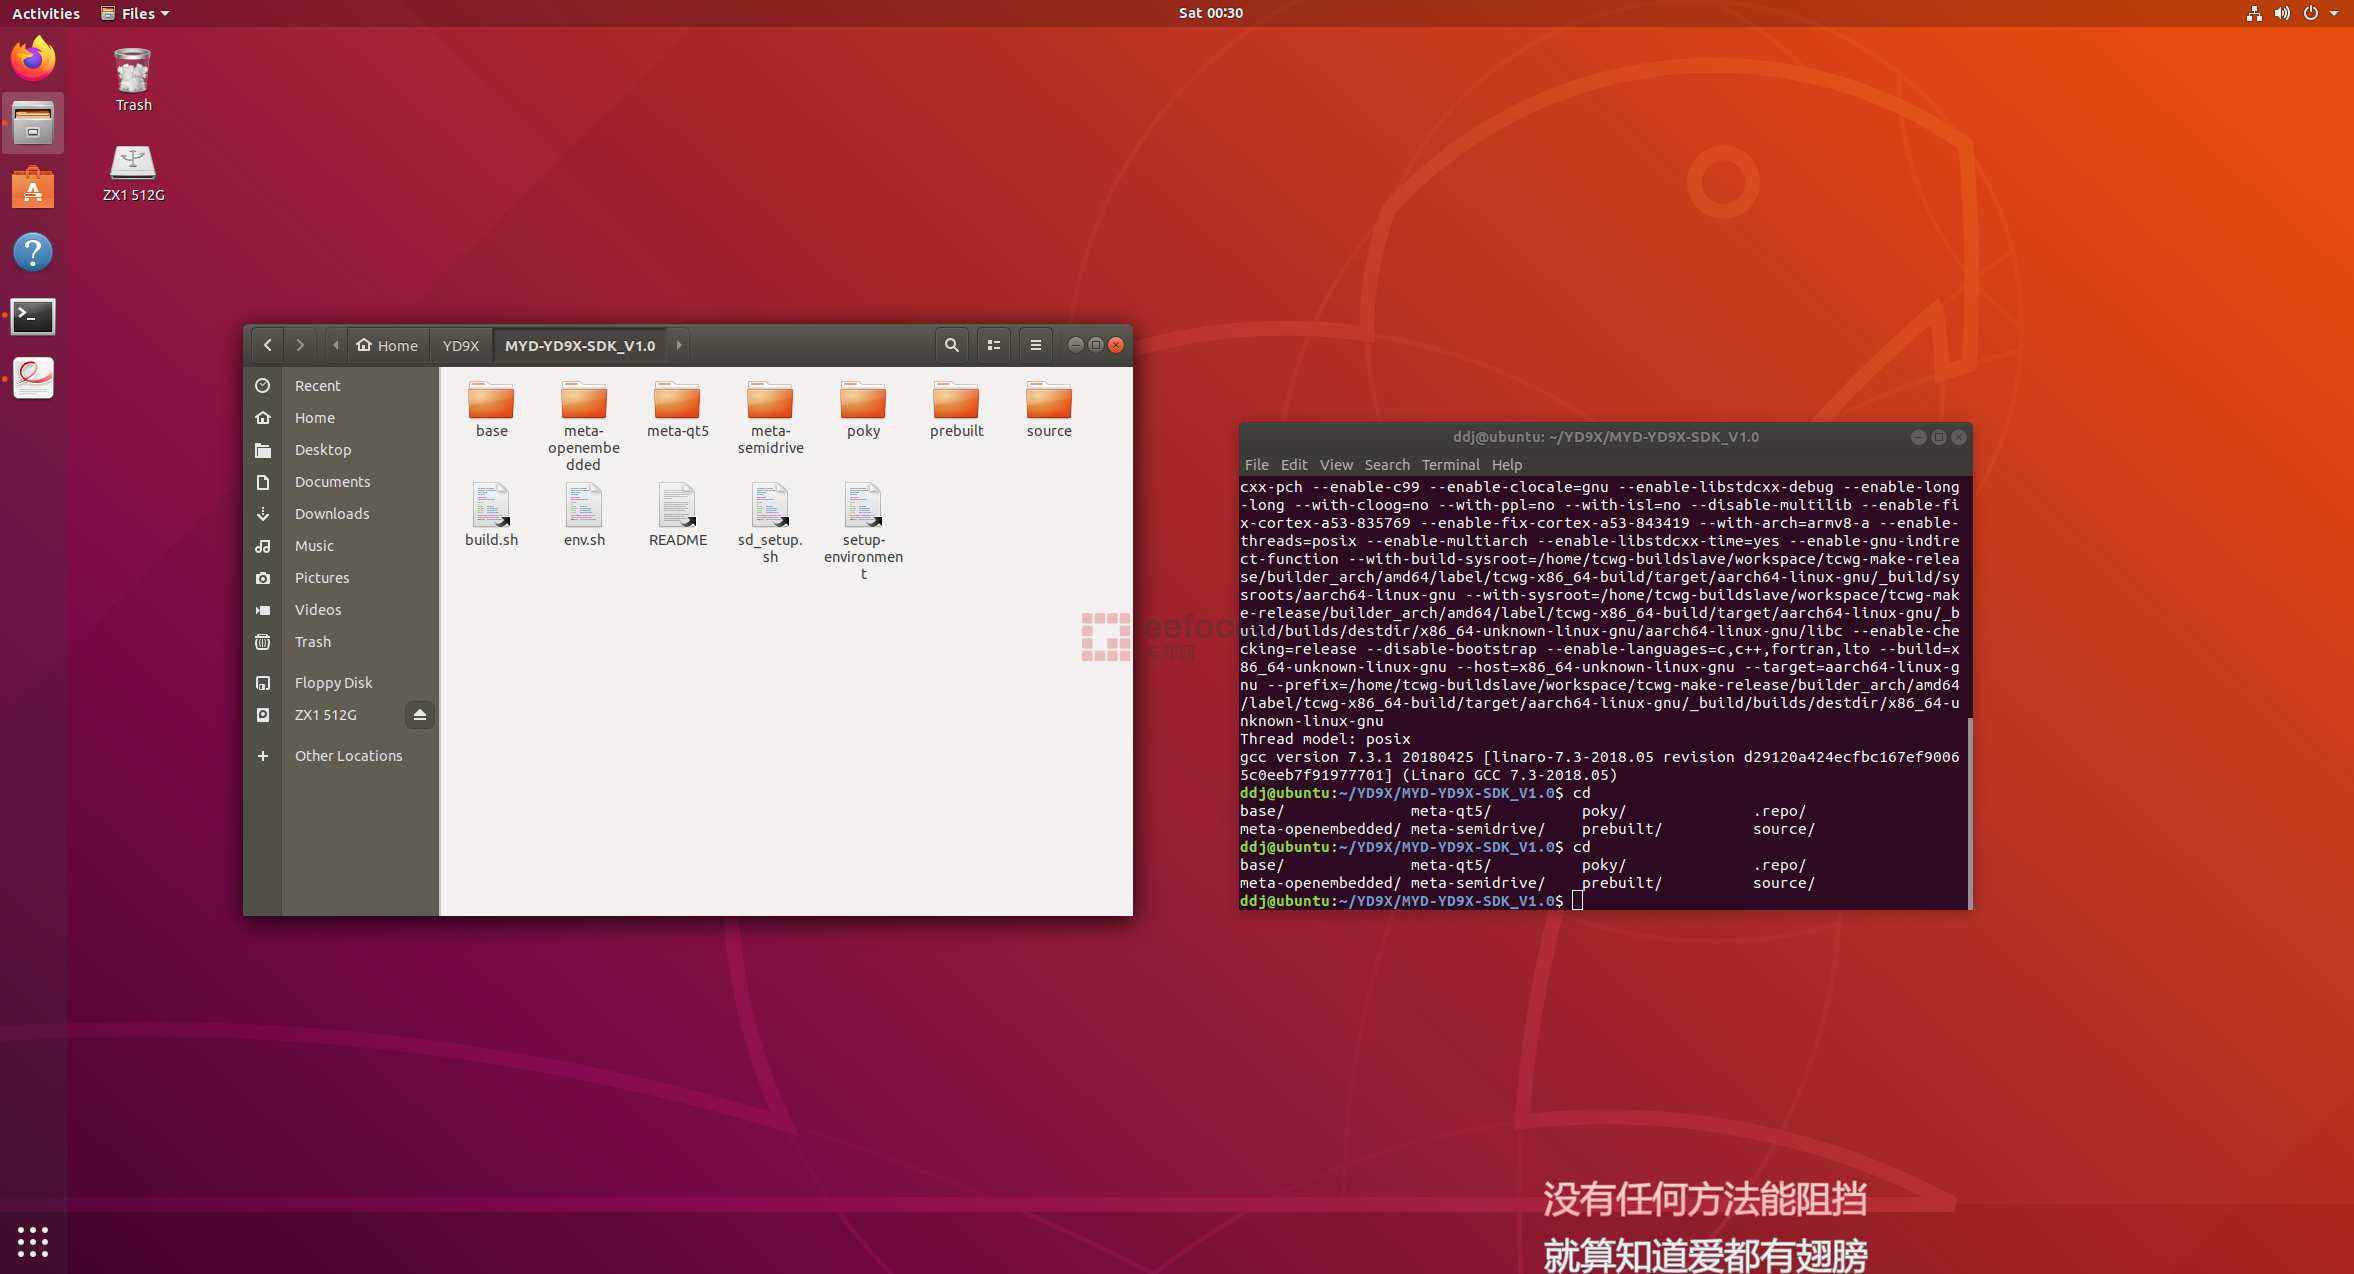The height and width of the screenshot is (1274, 2354).
Task: Expand the Other Locations sidebar entry
Action: coord(348,755)
